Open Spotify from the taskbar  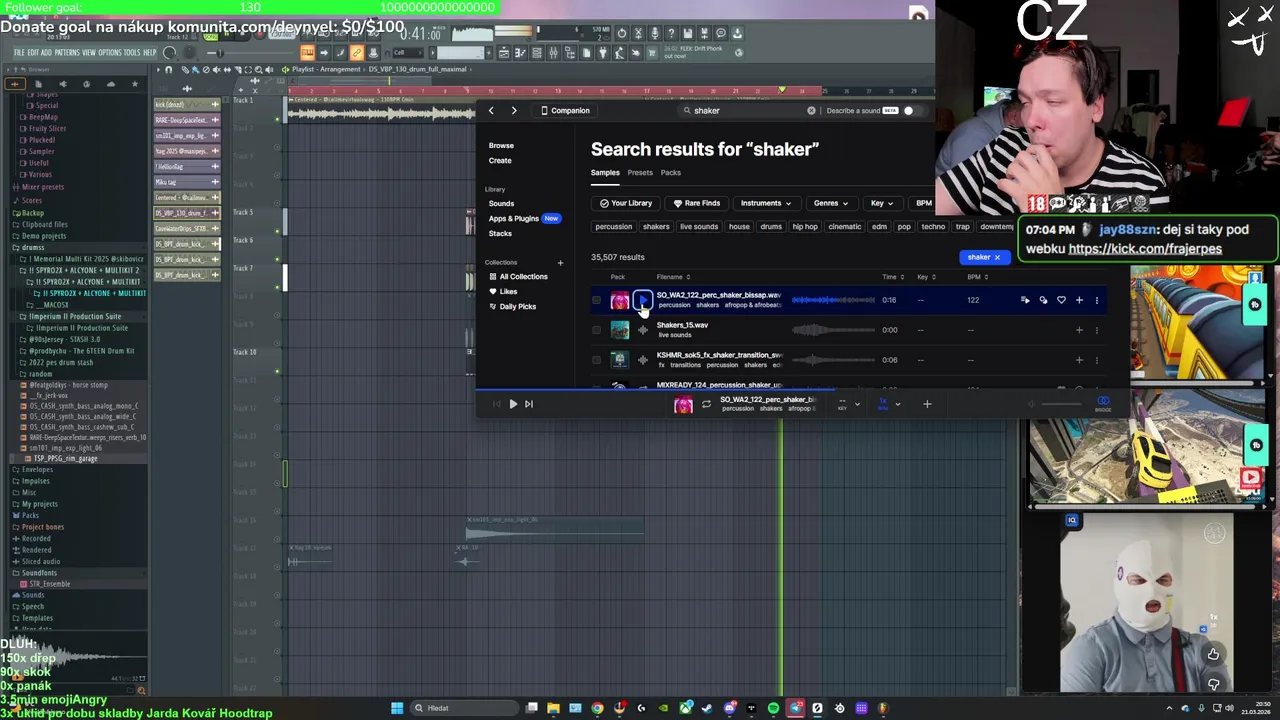[x=773, y=708]
